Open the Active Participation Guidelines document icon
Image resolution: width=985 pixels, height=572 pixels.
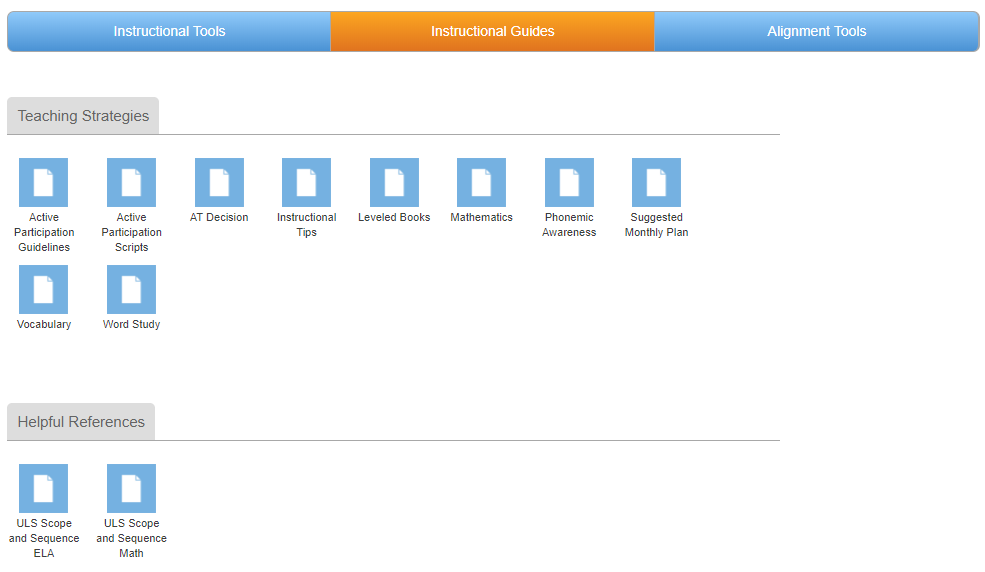pyautogui.click(x=43, y=182)
